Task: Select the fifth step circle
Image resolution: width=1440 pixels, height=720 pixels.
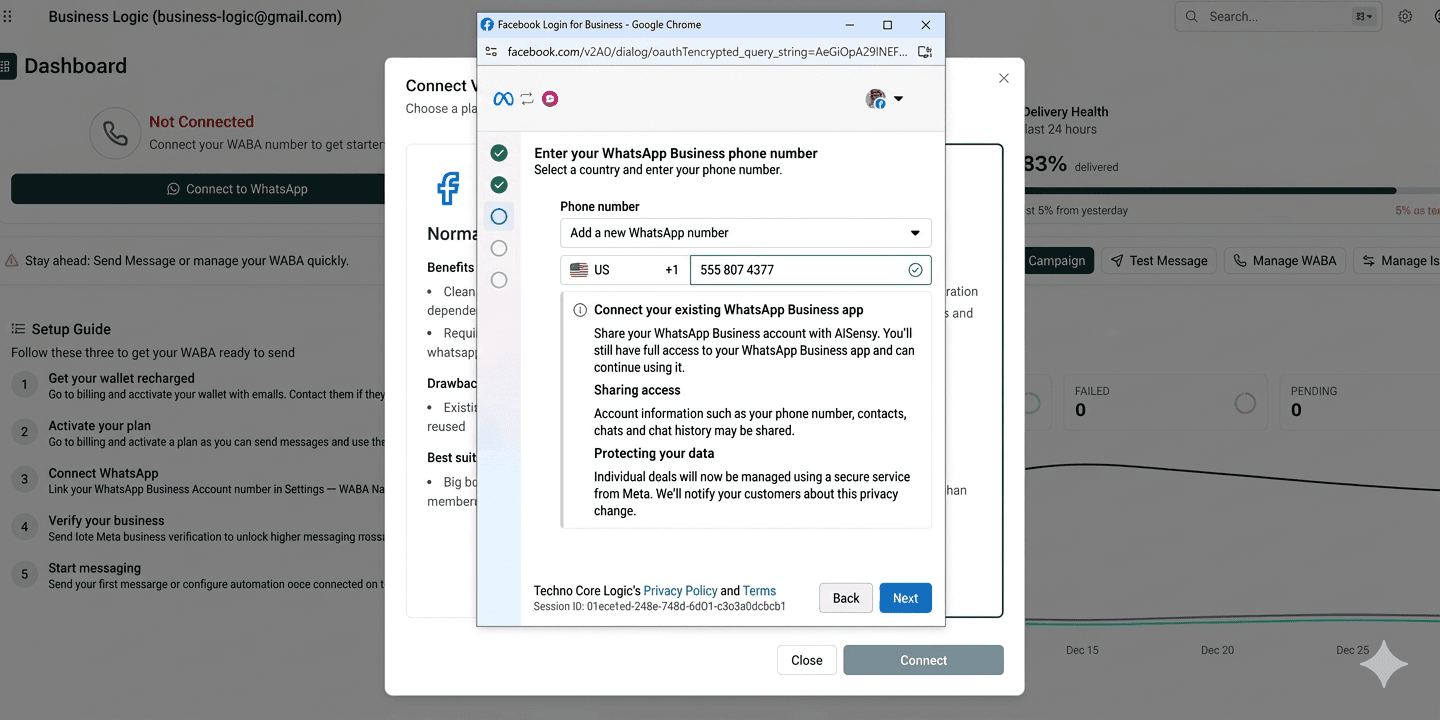Action: [499, 280]
